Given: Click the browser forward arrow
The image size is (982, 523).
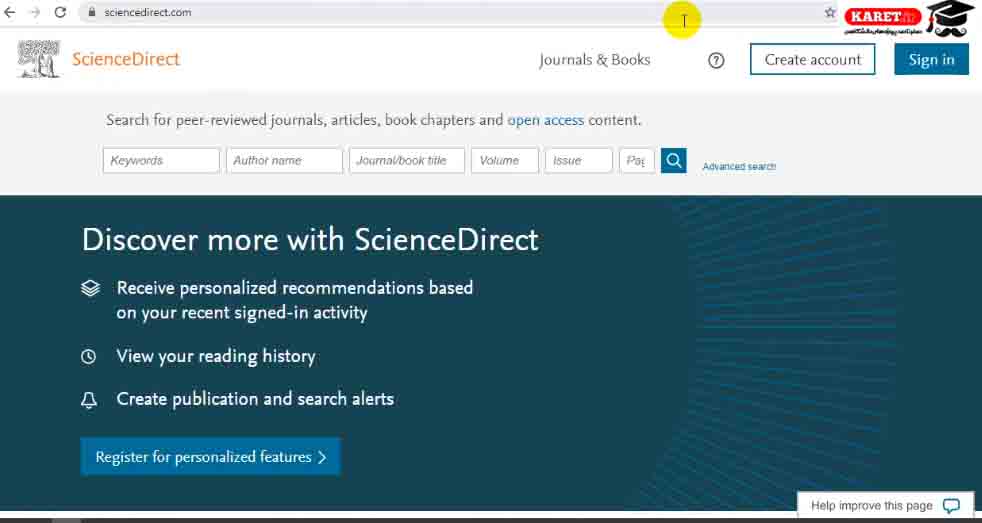Looking at the screenshot, I should [35, 12].
